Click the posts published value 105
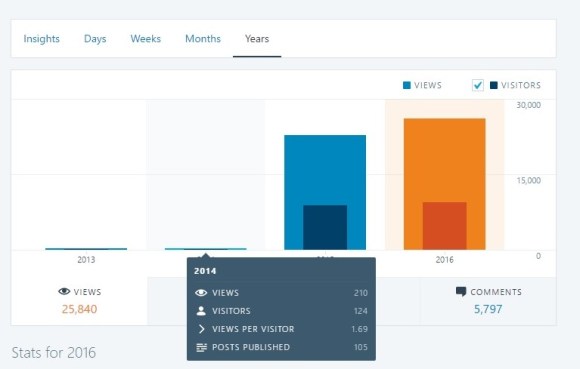The height and width of the screenshot is (369, 580). point(361,347)
